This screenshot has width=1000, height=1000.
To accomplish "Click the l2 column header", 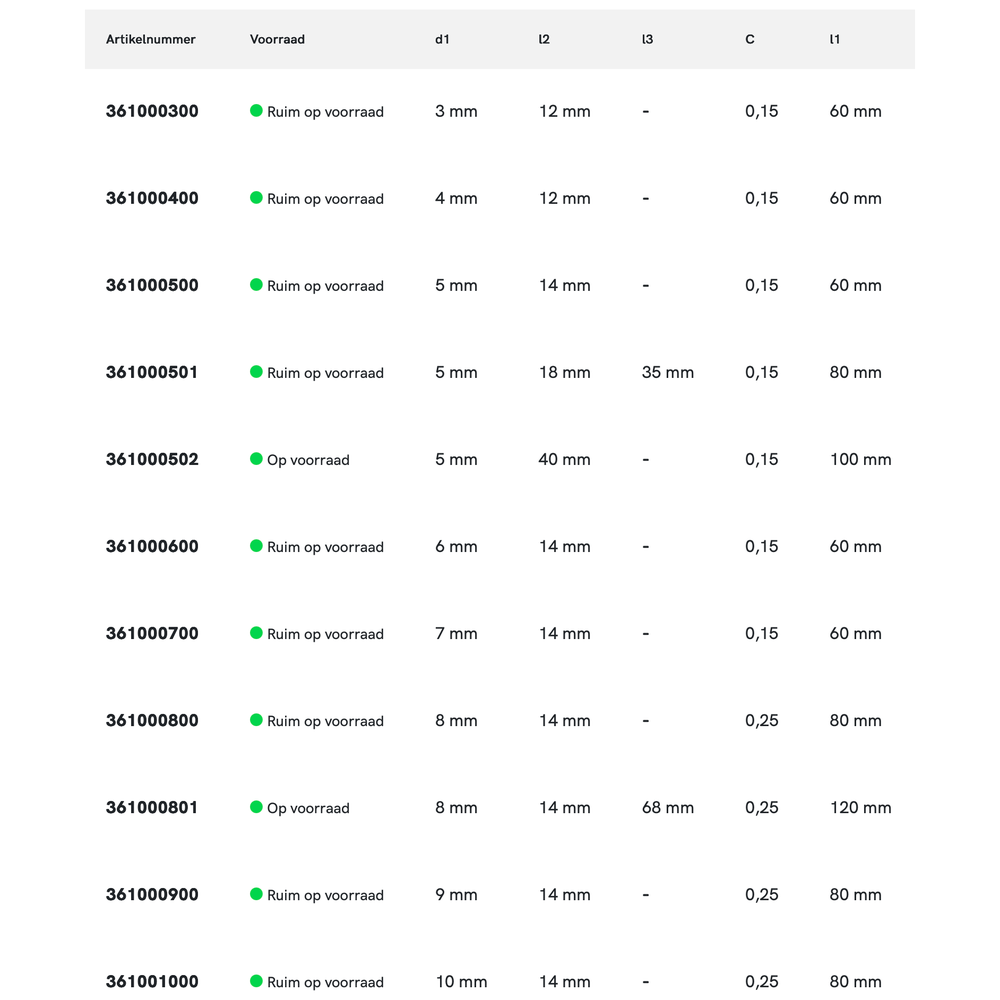I will point(544,40).
